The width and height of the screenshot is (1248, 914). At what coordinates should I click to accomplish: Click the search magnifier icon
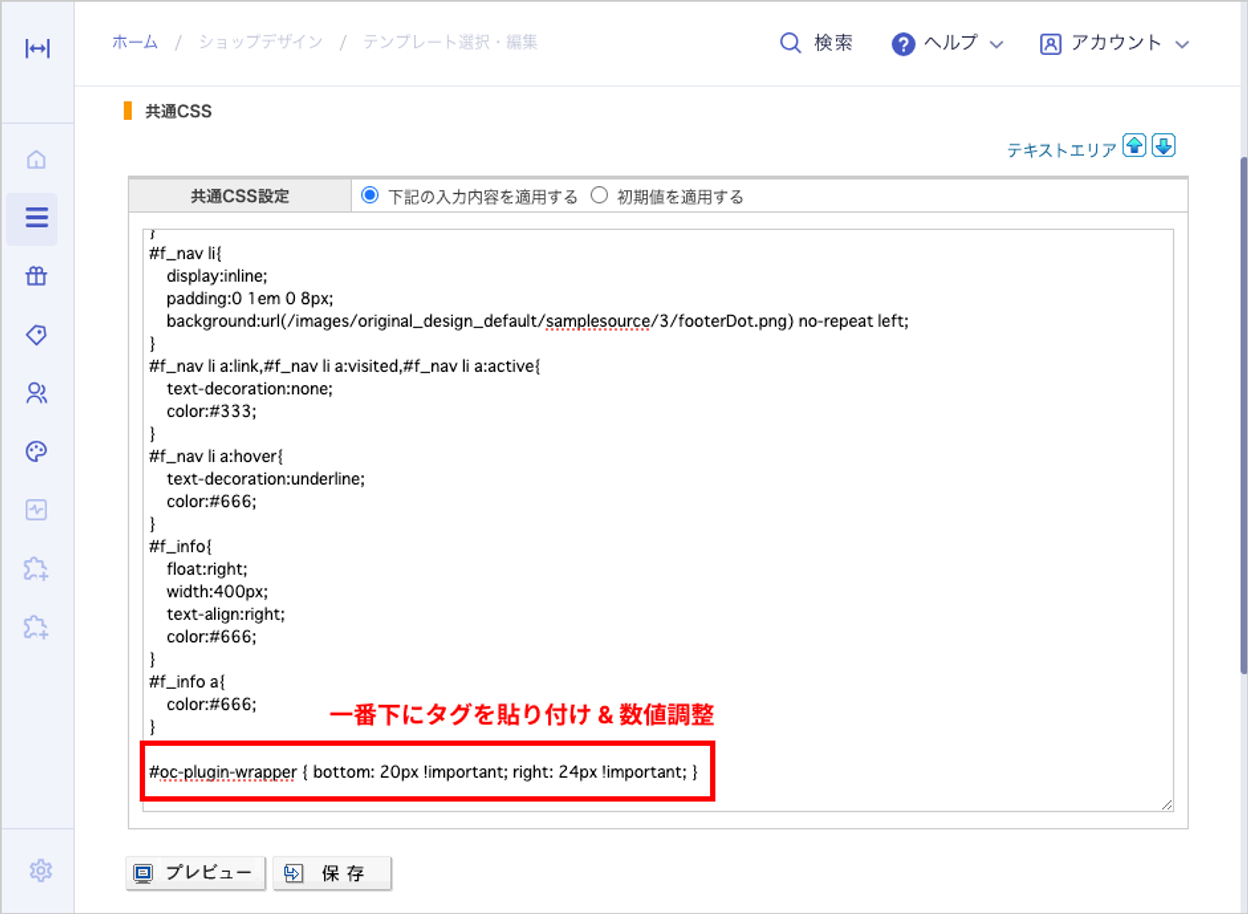pyautogui.click(x=790, y=43)
